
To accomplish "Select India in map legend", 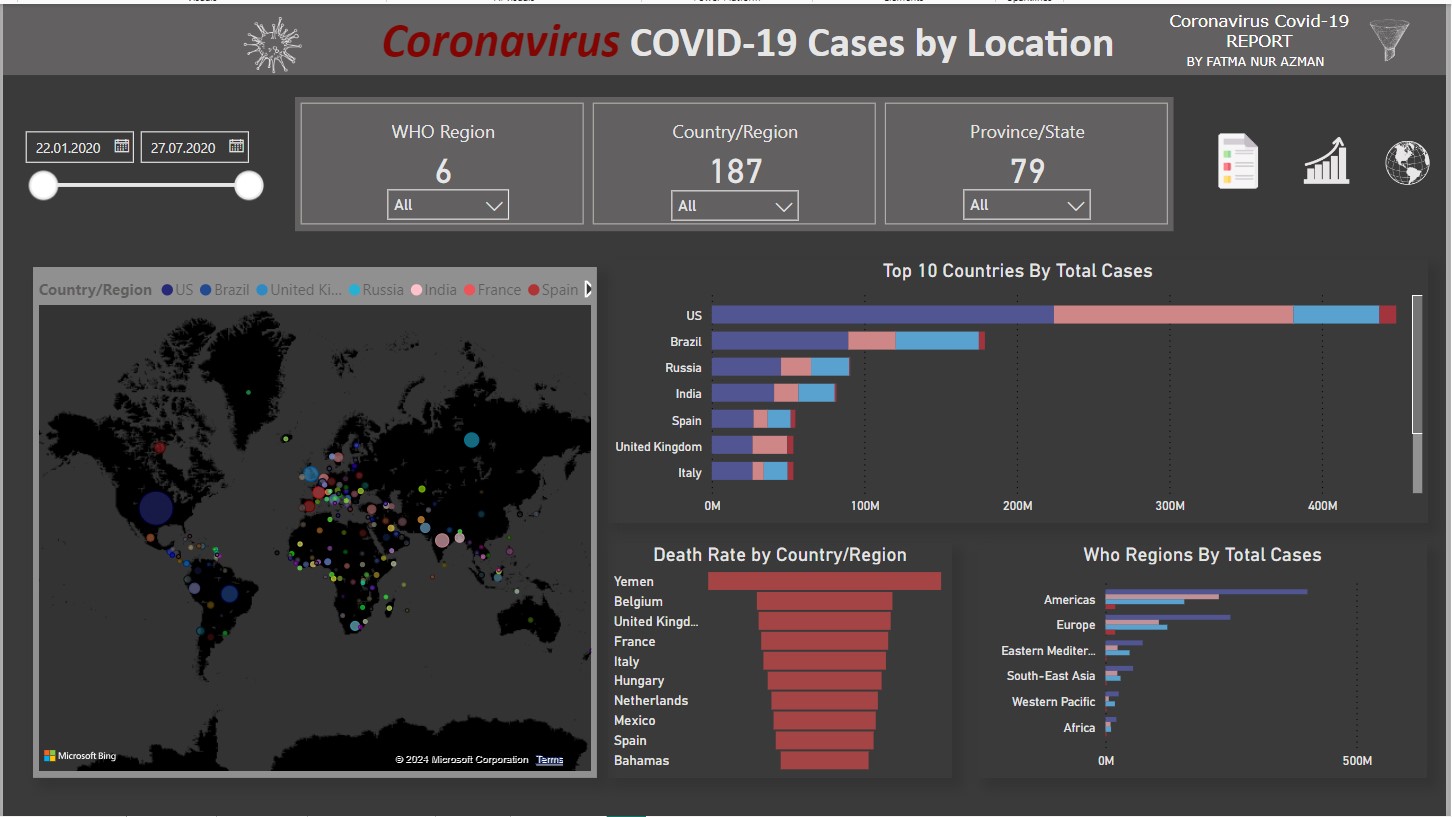I will click(433, 290).
